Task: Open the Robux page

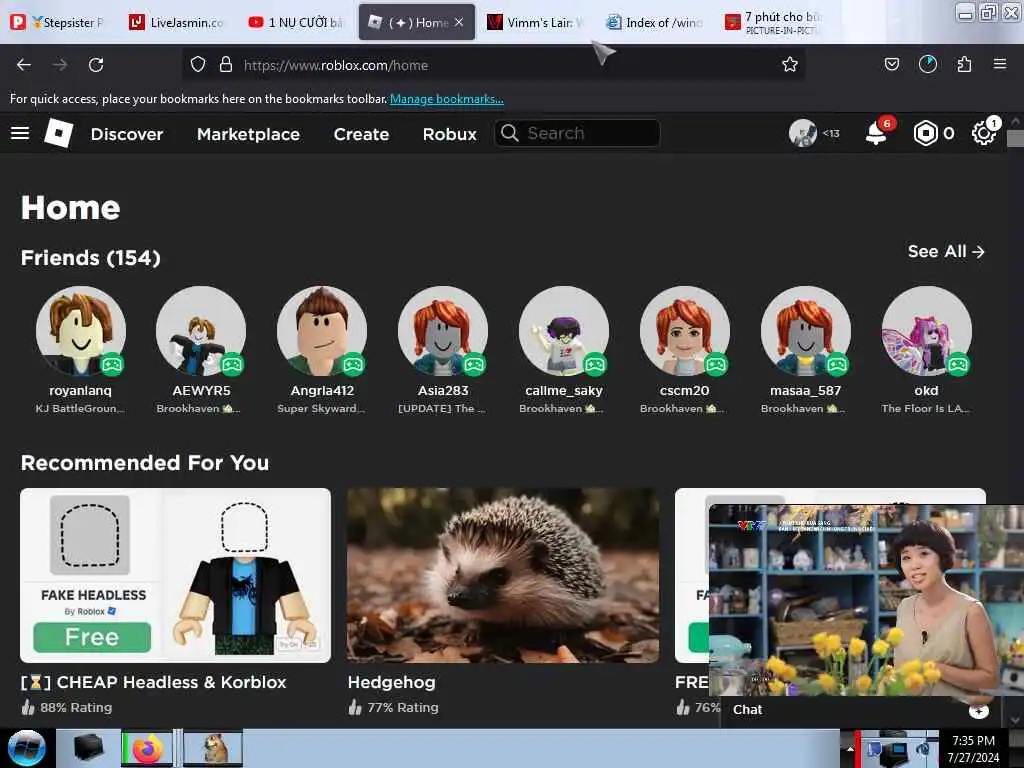Action: click(449, 134)
